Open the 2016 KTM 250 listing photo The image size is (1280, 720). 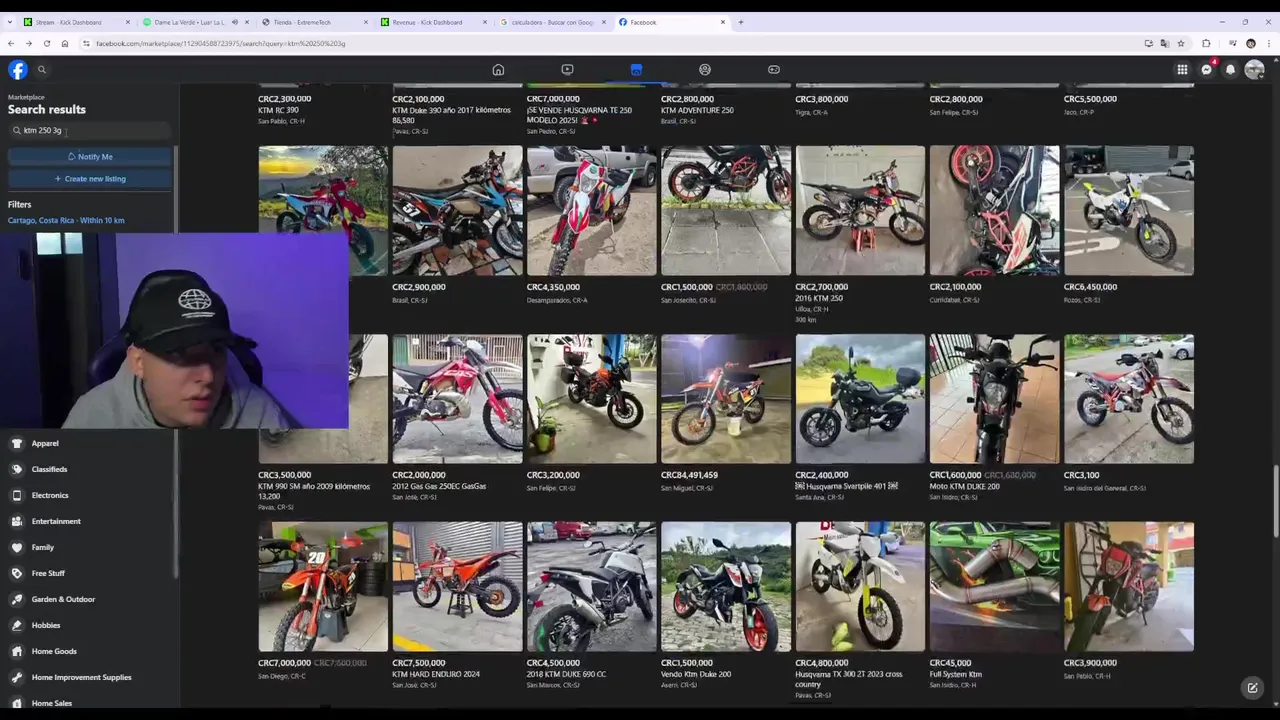[860, 210]
